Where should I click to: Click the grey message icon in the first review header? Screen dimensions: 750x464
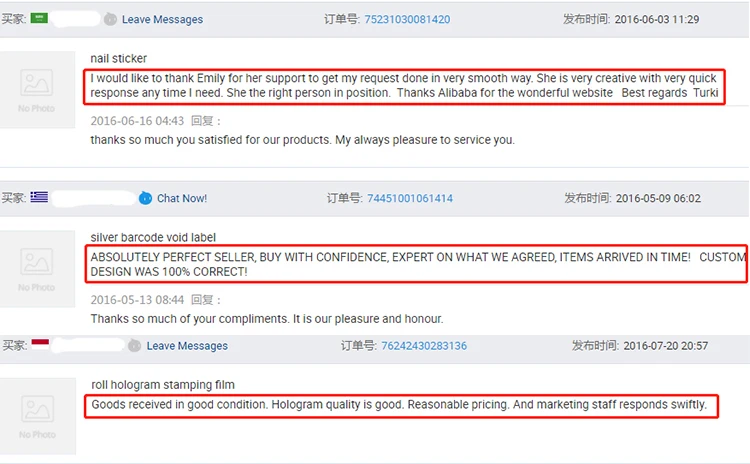(110, 19)
